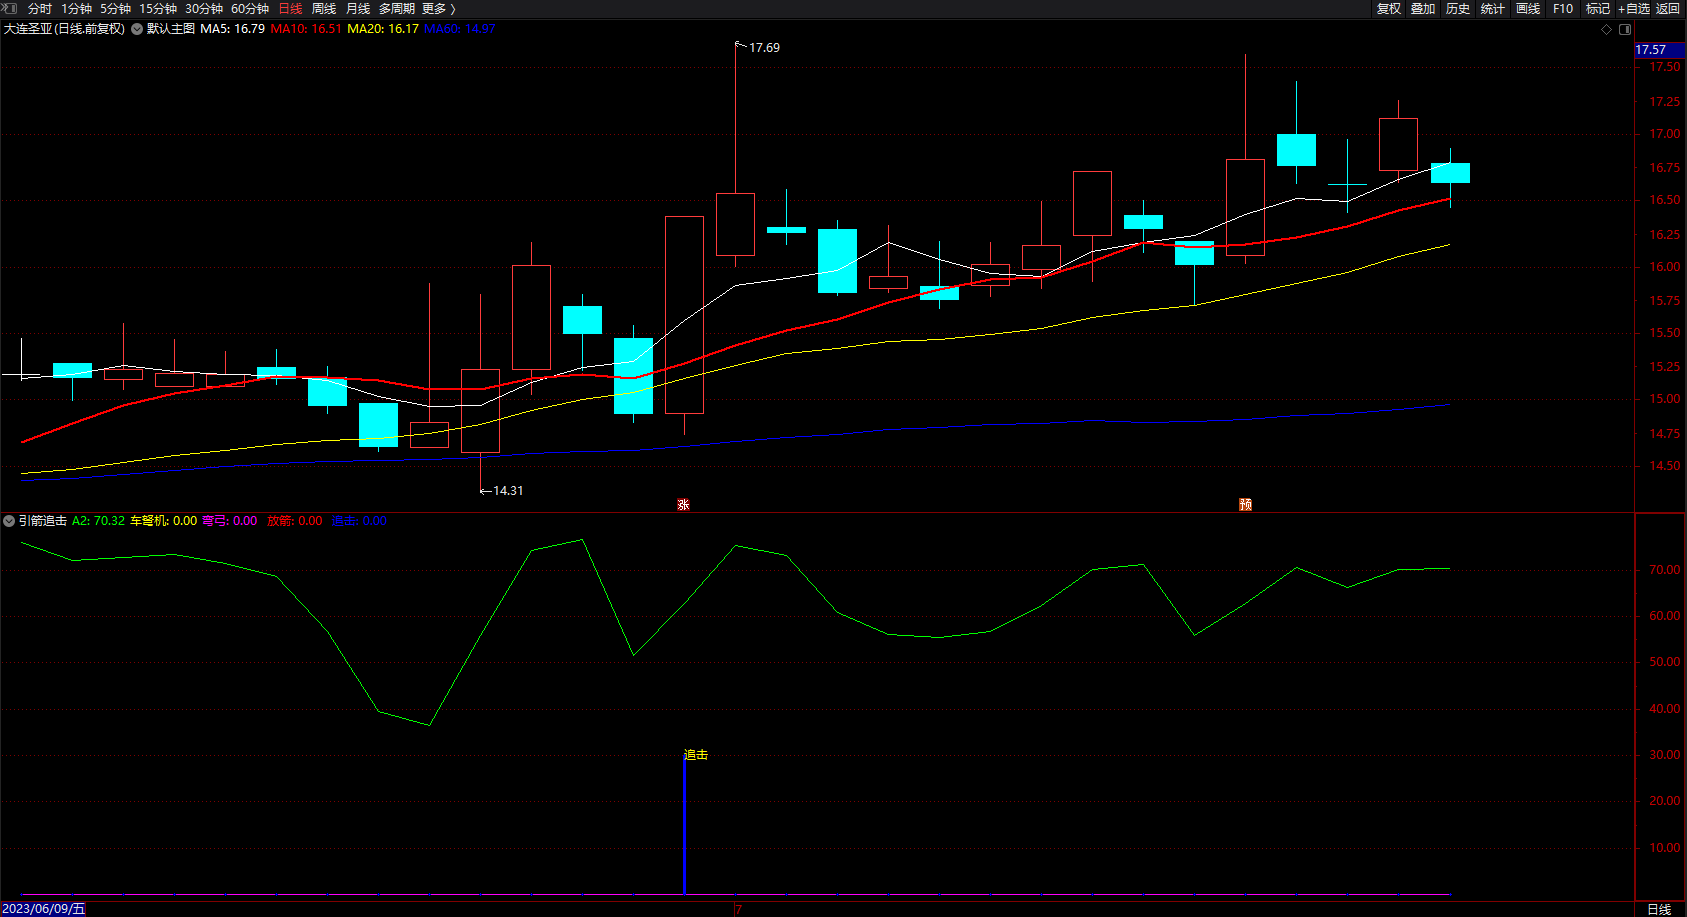Click the orange 预 marker icon
This screenshot has width=1687, height=917.
(x=1245, y=505)
